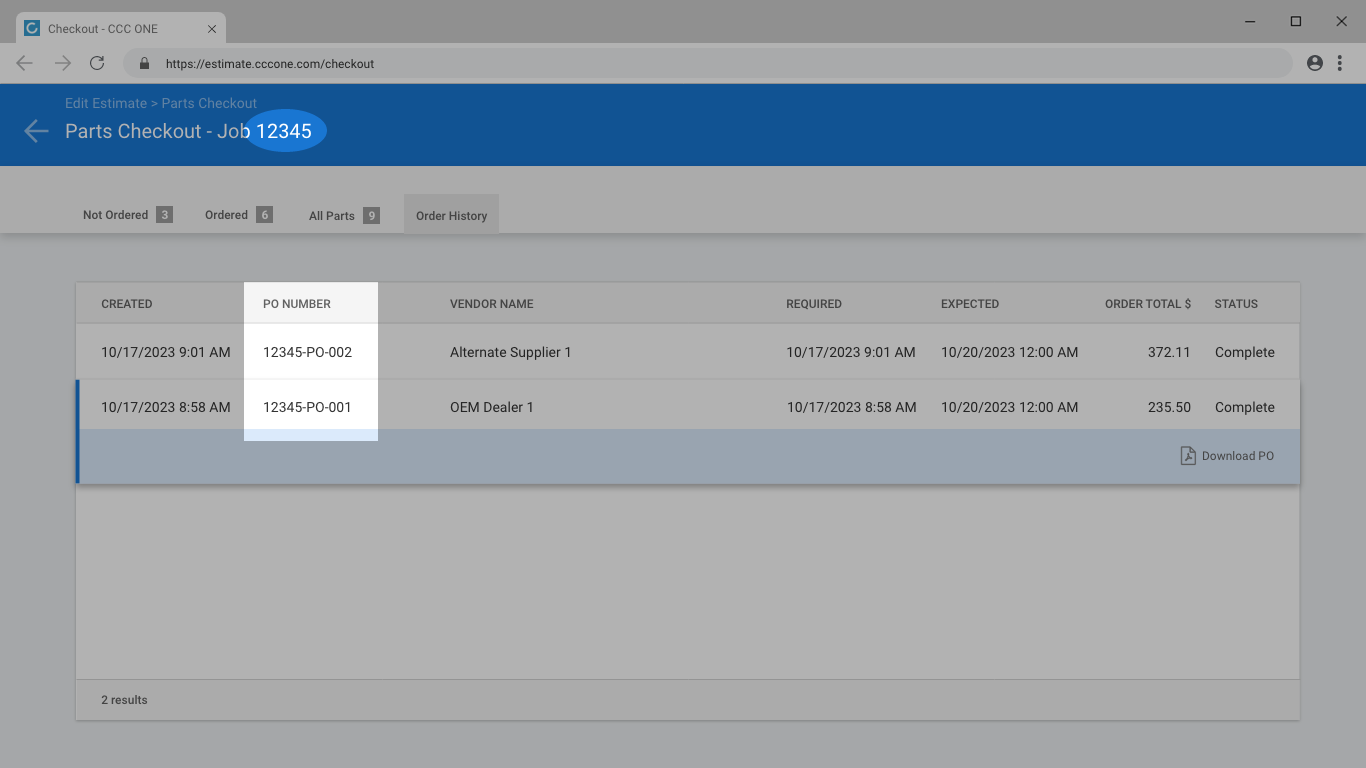Click created date 10/17/2023 8:58 AM
The height and width of the screenshot is (768, 1366).
pos(166,407)
